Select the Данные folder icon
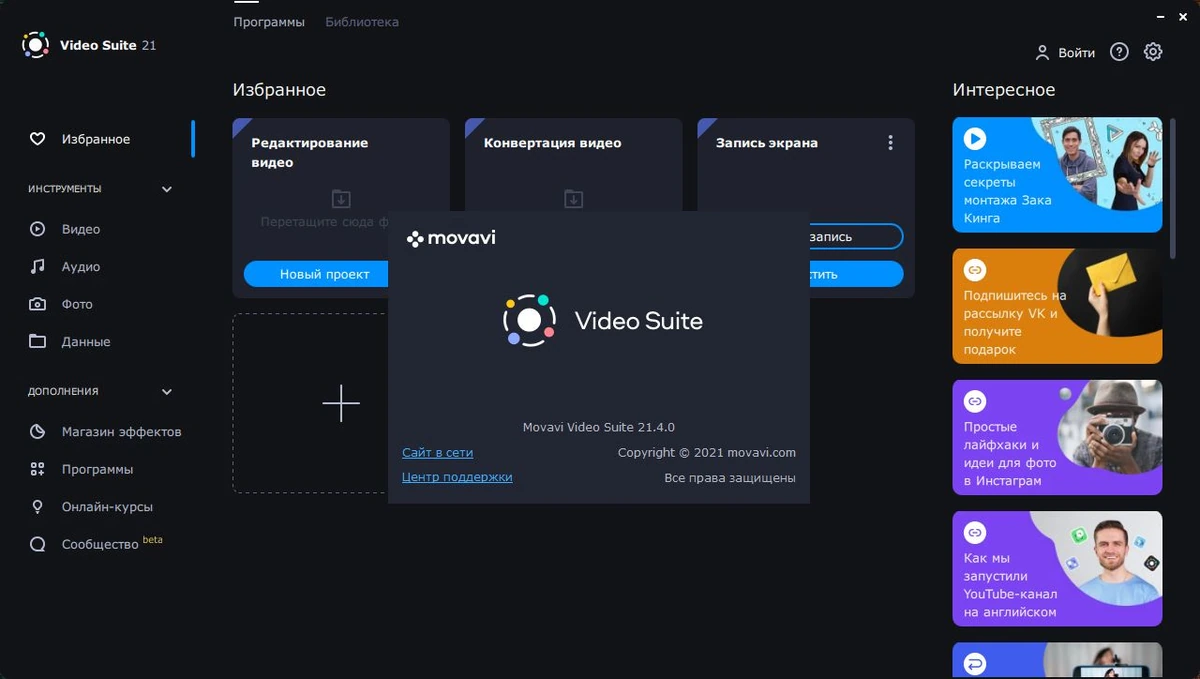Image resolution: width=1200 pixels, height=679 pixels. 37,342
